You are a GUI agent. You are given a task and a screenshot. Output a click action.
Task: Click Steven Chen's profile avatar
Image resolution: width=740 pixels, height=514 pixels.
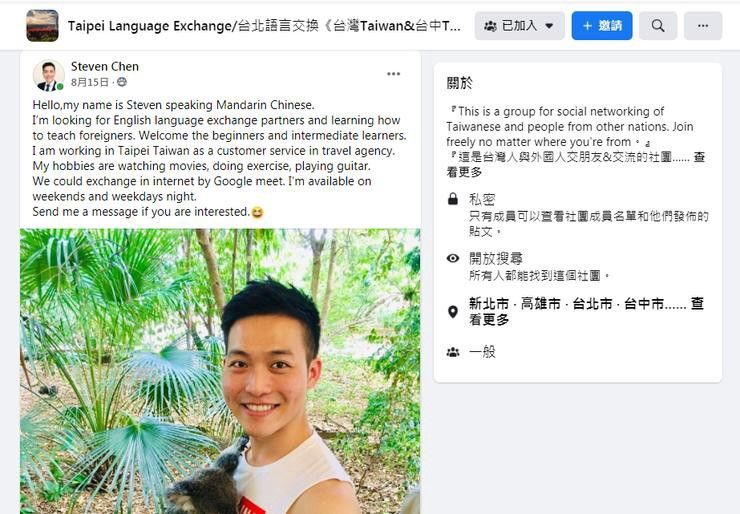49,75
